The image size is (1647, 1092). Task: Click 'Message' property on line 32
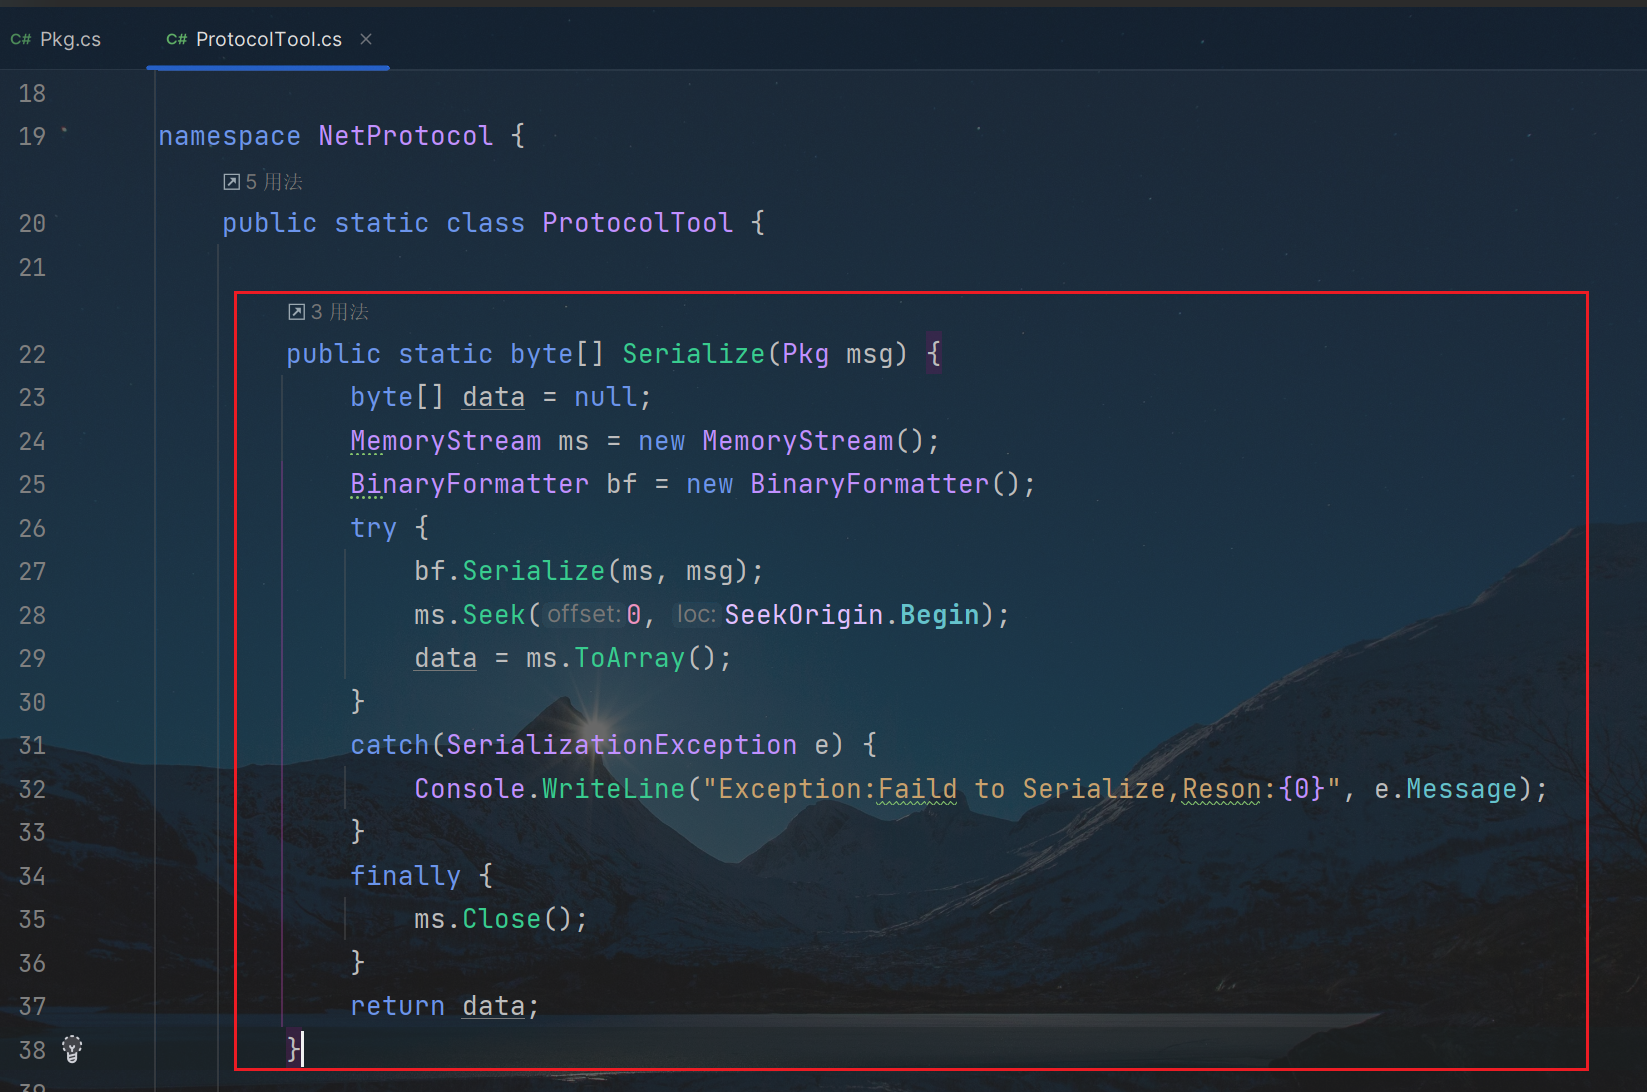[x=1462, y=789]
